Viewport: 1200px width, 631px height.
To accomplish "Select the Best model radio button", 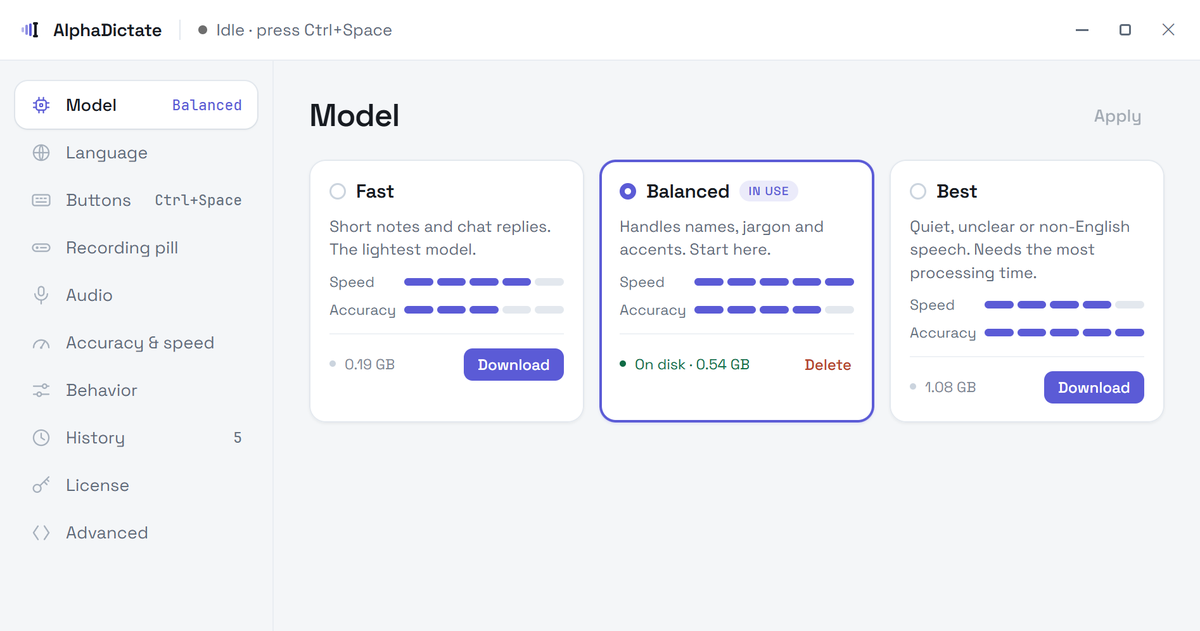I will coord(918,191).
